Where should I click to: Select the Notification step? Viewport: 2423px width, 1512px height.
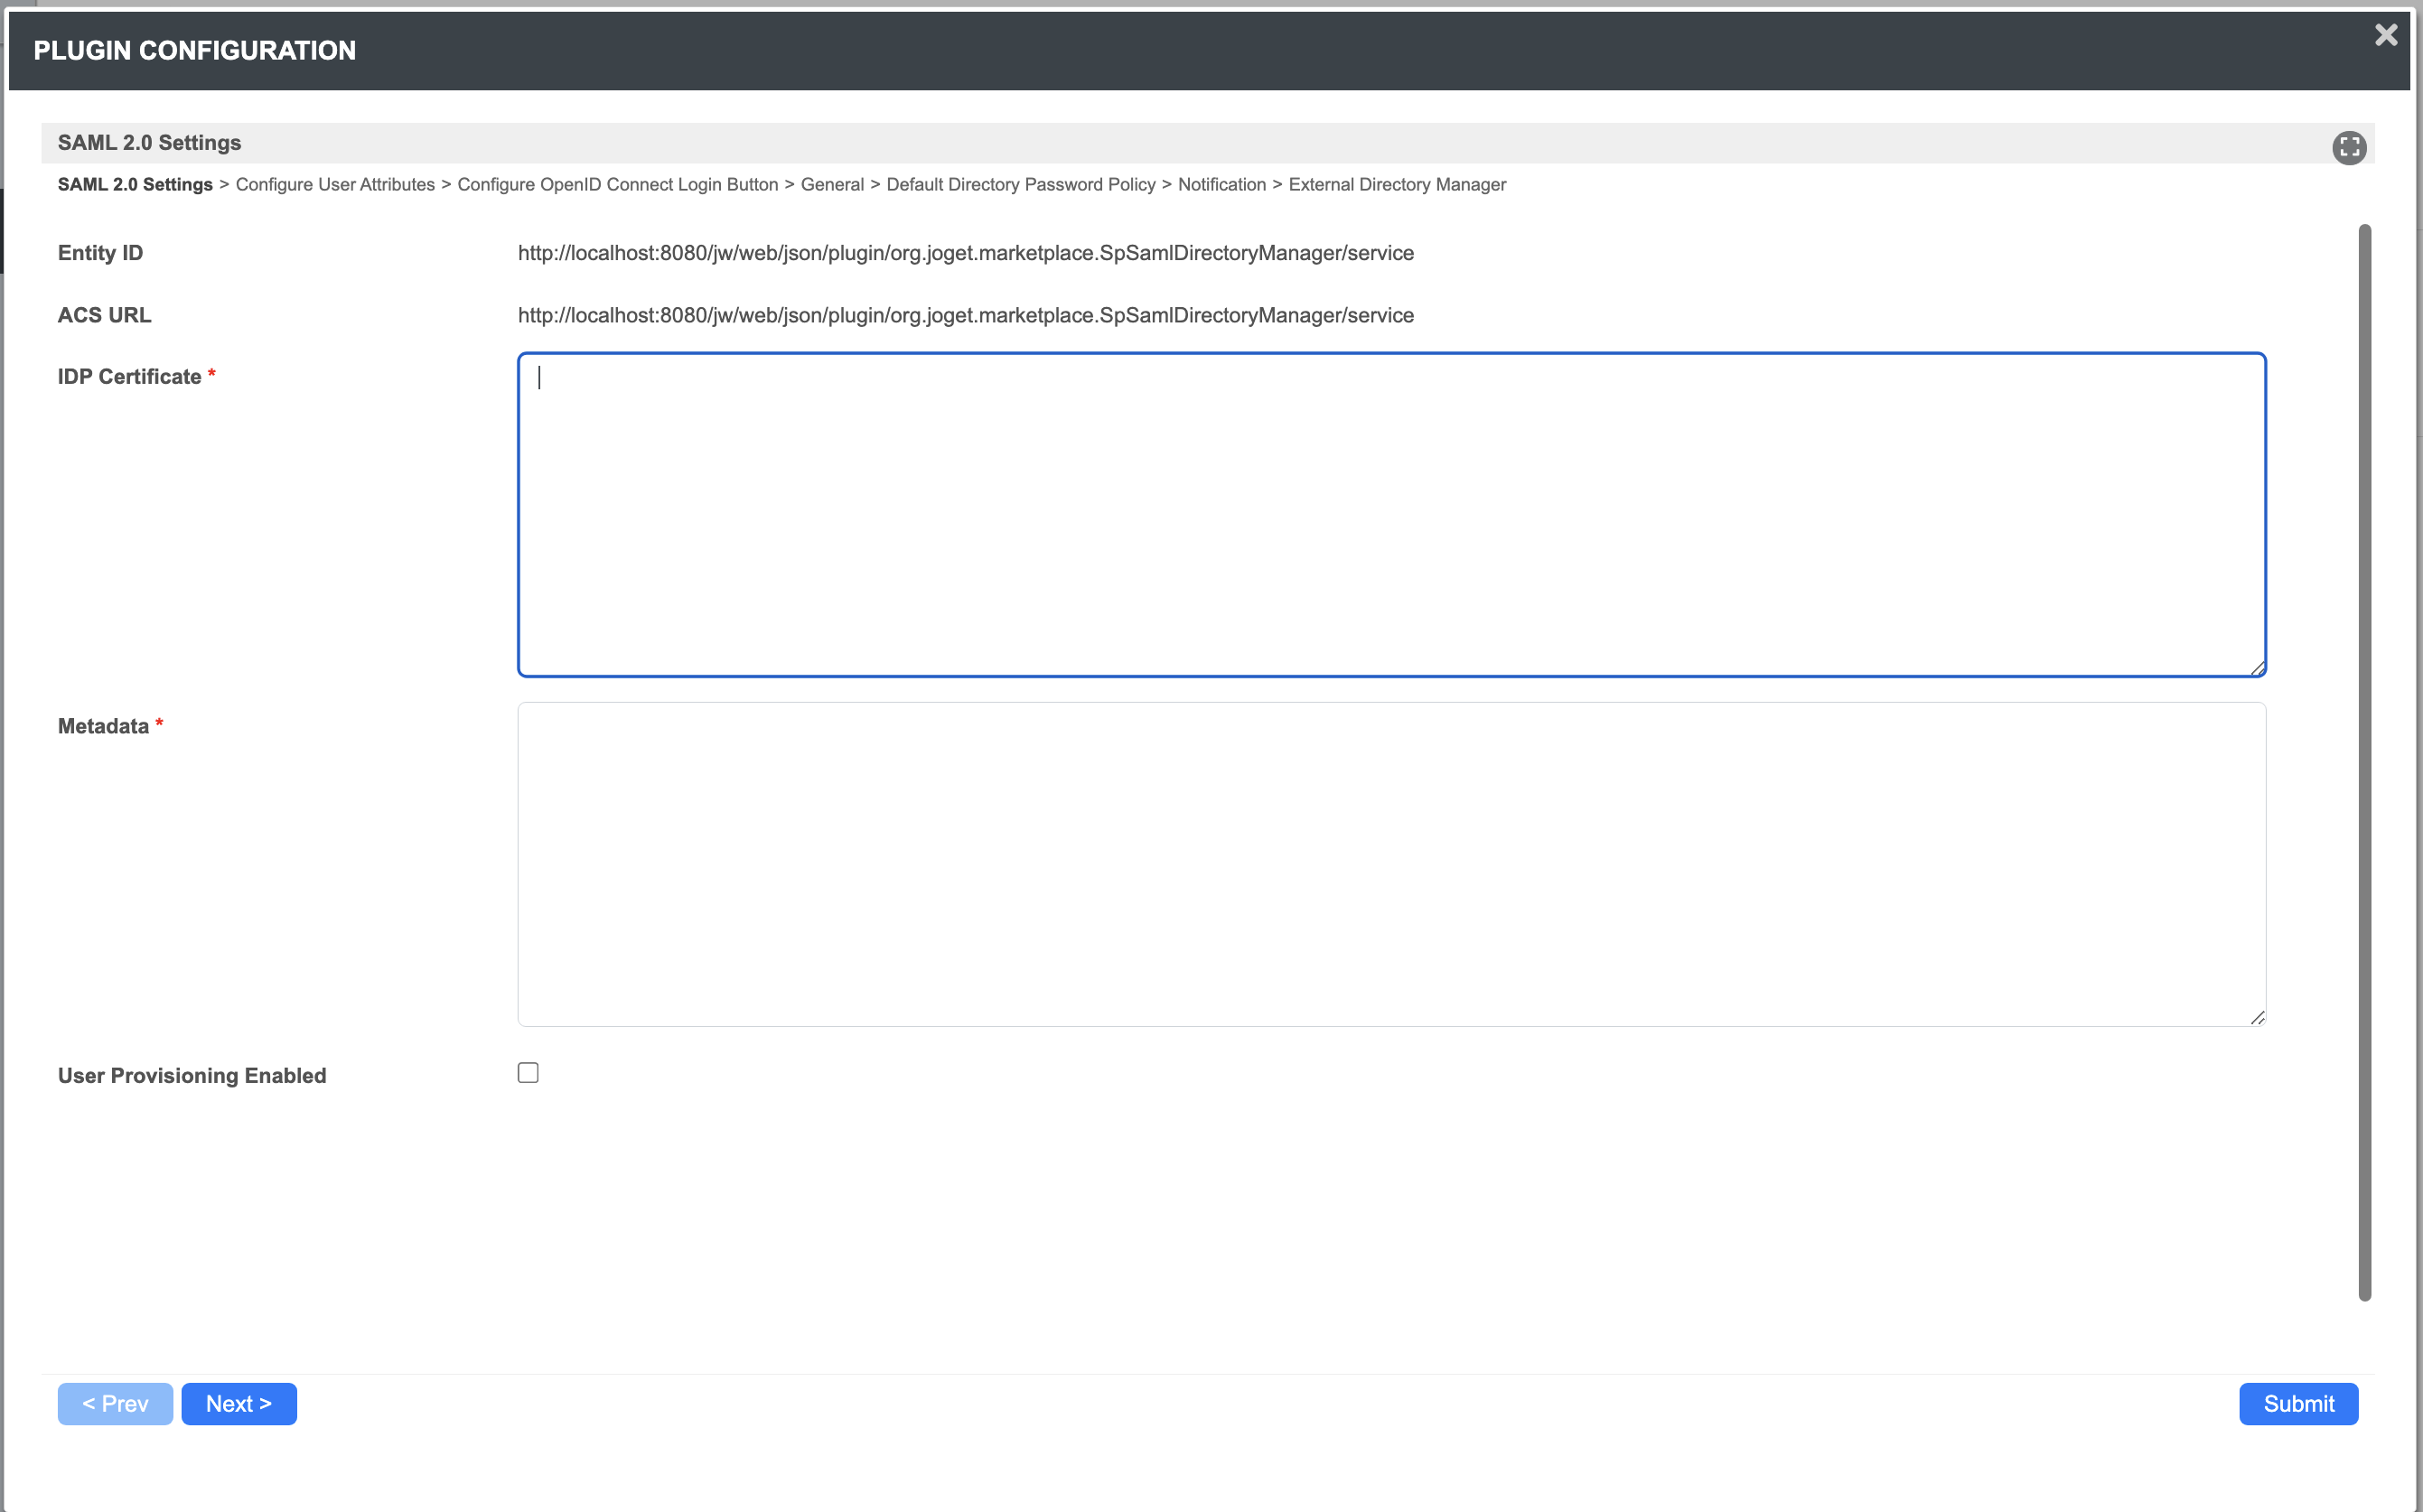(x=1221, y=185)
